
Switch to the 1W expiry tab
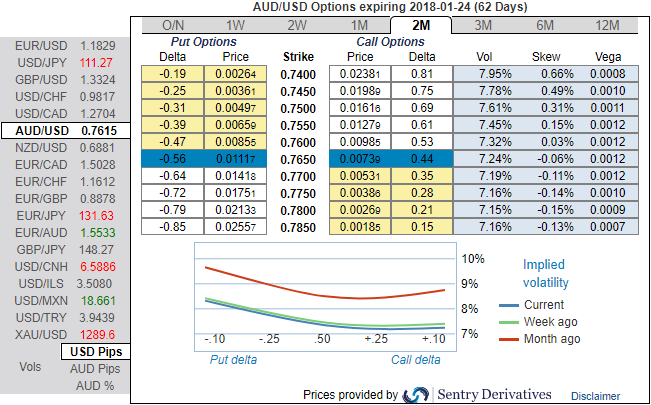(x=235, y=26)
